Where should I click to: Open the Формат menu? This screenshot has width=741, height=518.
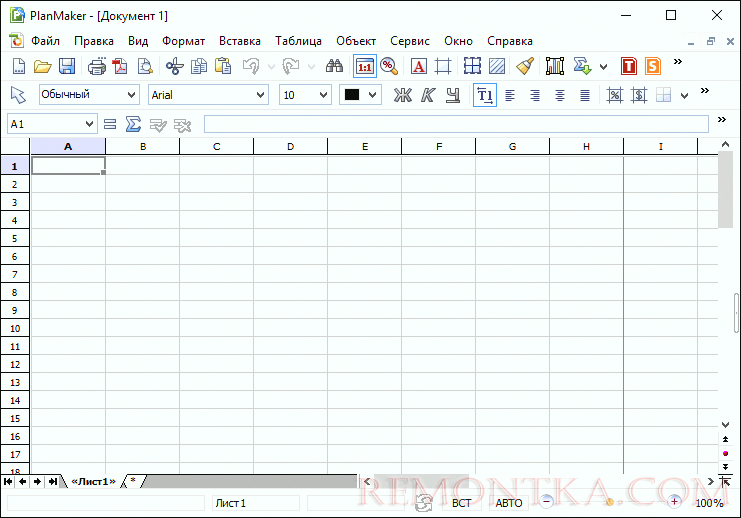(183, 41)
